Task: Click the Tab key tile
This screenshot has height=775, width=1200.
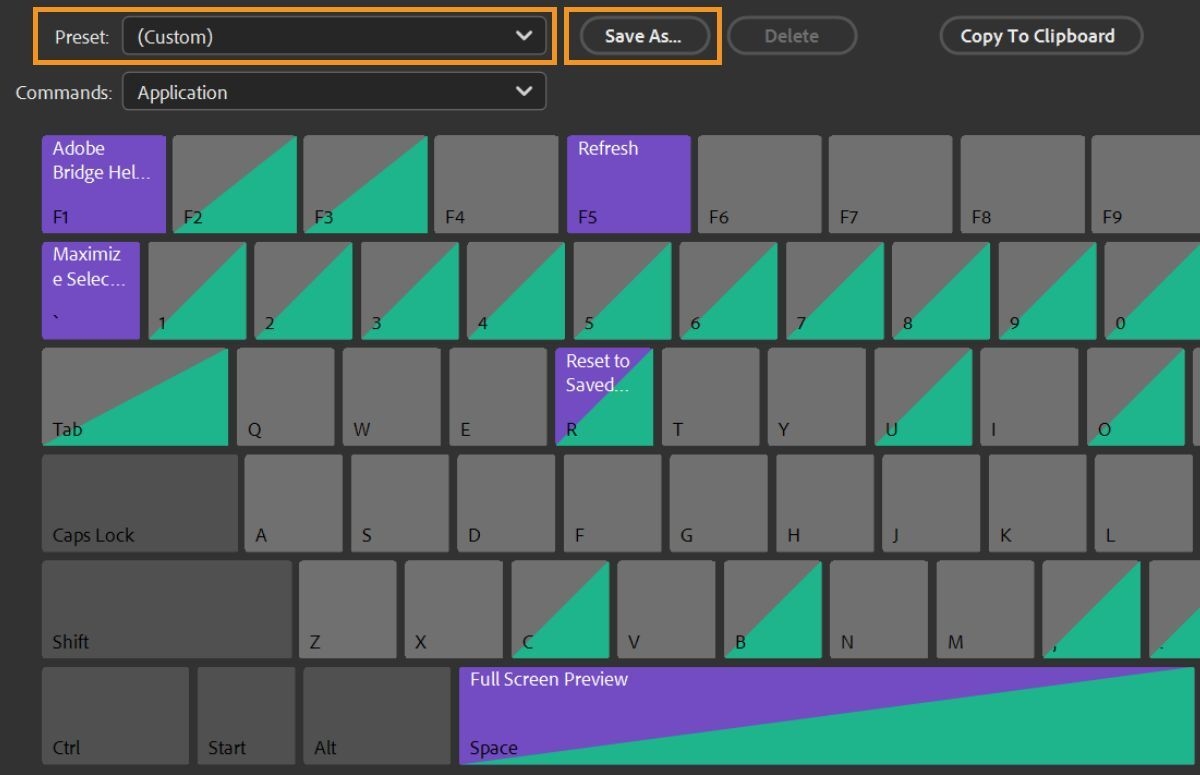Action: tap(135, 396)
